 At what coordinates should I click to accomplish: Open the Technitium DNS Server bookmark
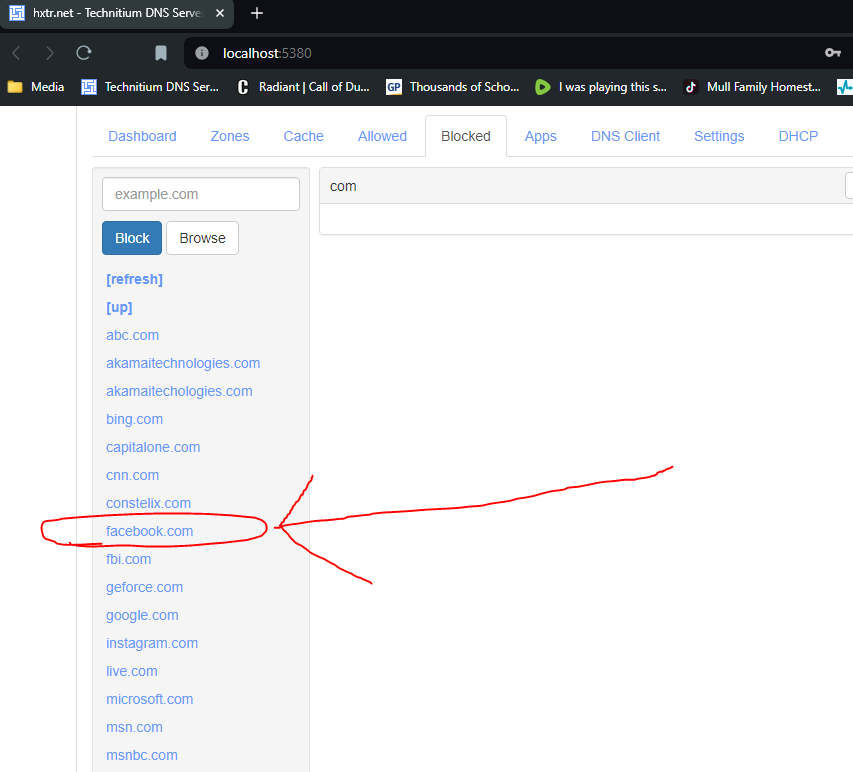coord(150,87)
